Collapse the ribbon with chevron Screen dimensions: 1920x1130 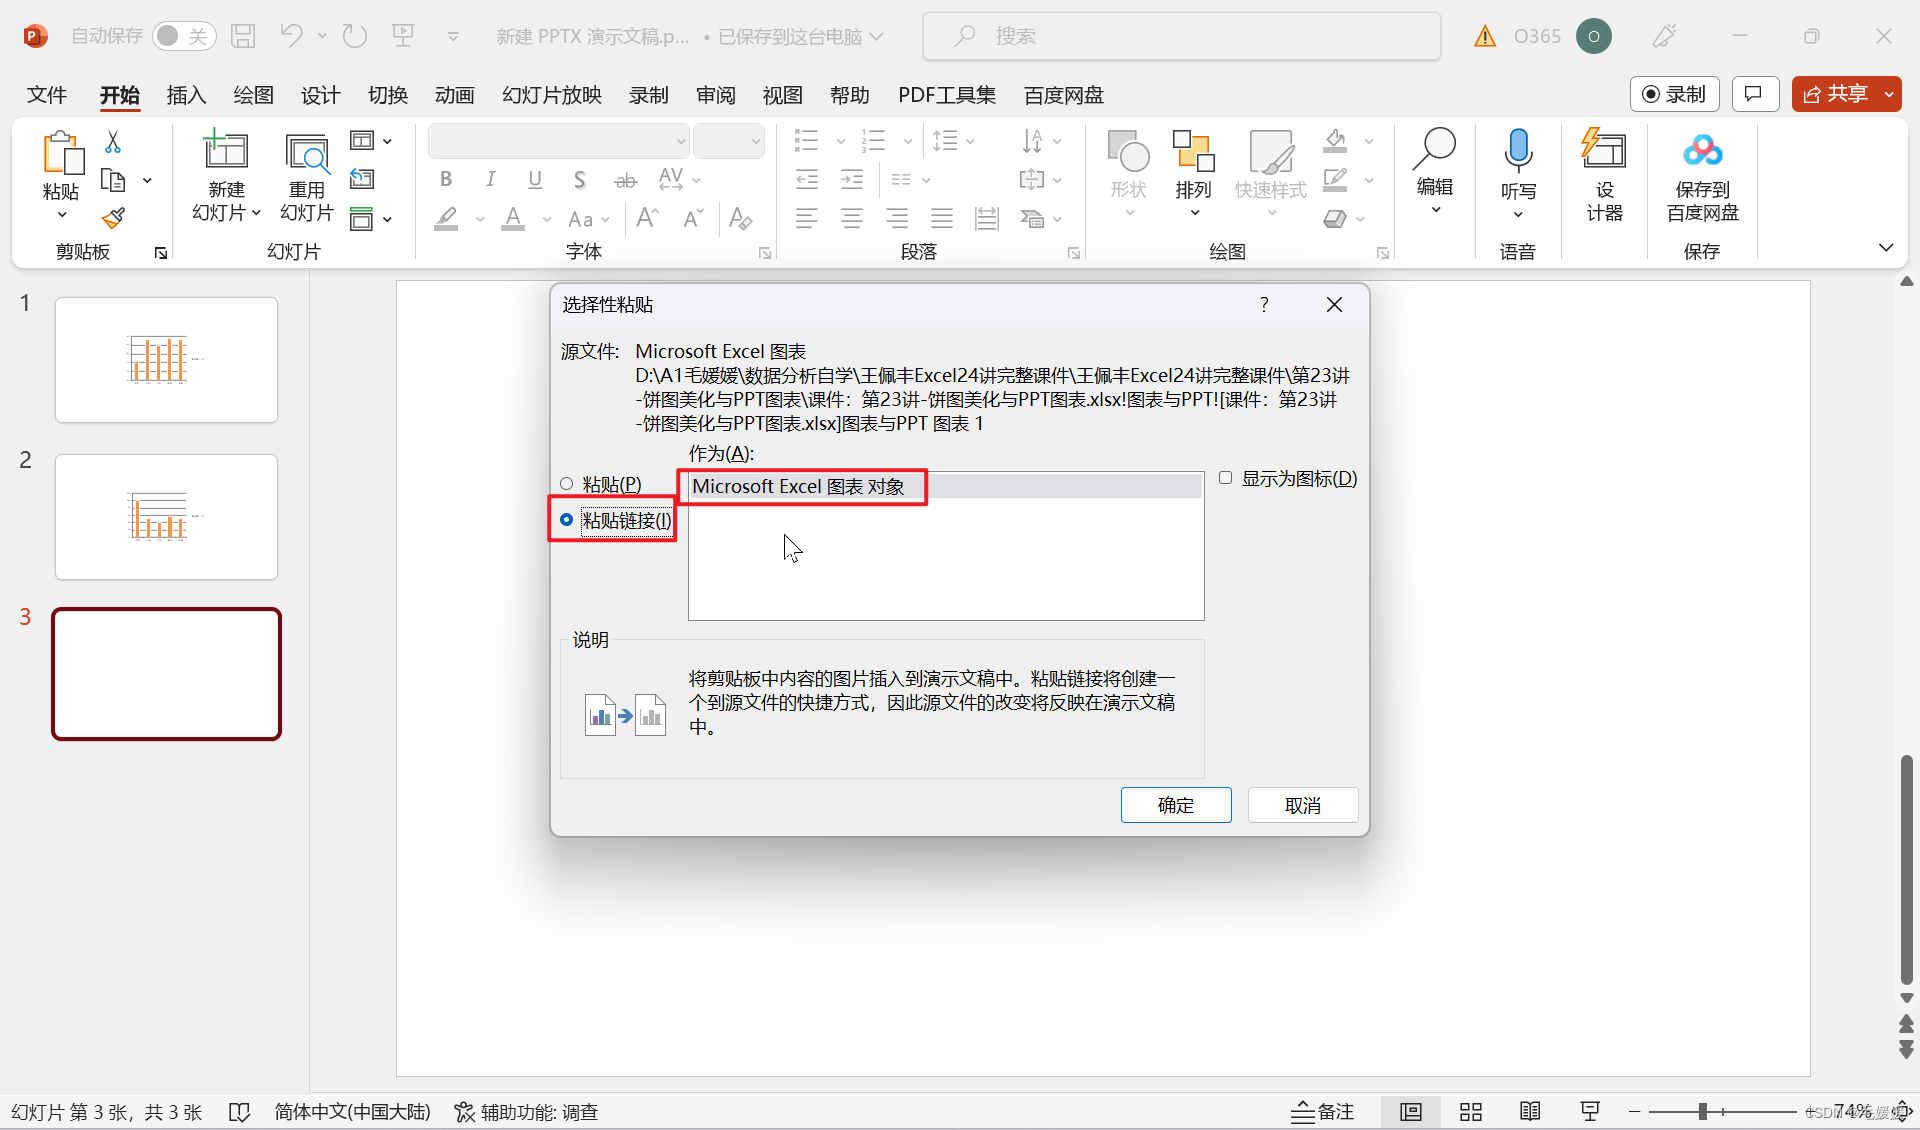pyautogui.click(x=1886, y=248)
